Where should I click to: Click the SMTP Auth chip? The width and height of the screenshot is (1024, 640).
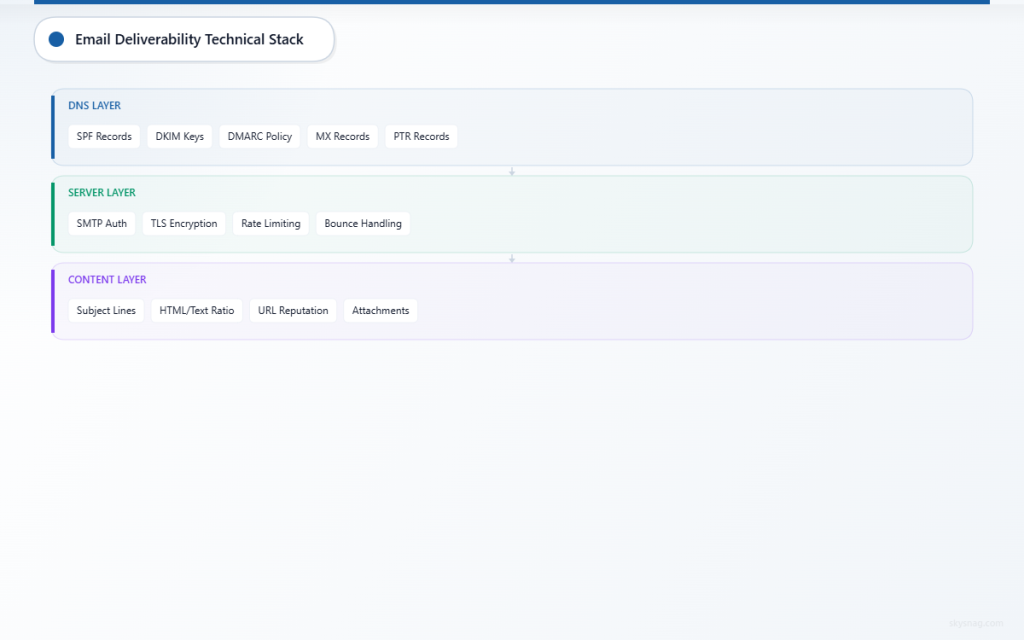tap(102, 224)
